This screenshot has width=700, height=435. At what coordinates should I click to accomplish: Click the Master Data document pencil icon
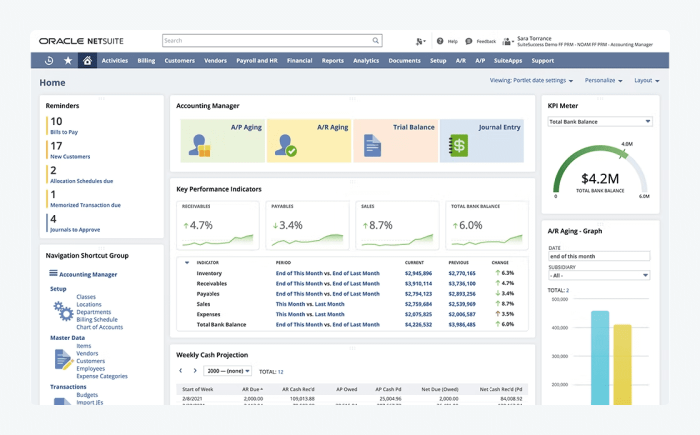point(63,360)
